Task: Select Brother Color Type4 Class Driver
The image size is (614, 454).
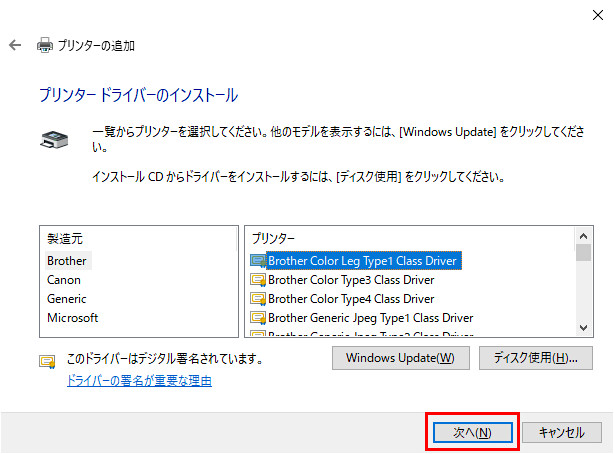Action: [x=351, y=299]
